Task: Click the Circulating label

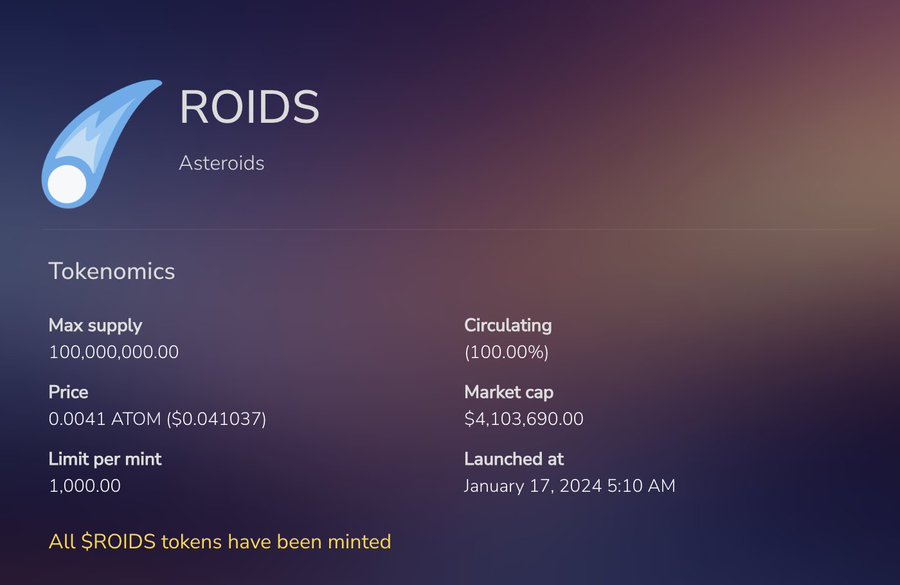Action: (x=507, y=325)
